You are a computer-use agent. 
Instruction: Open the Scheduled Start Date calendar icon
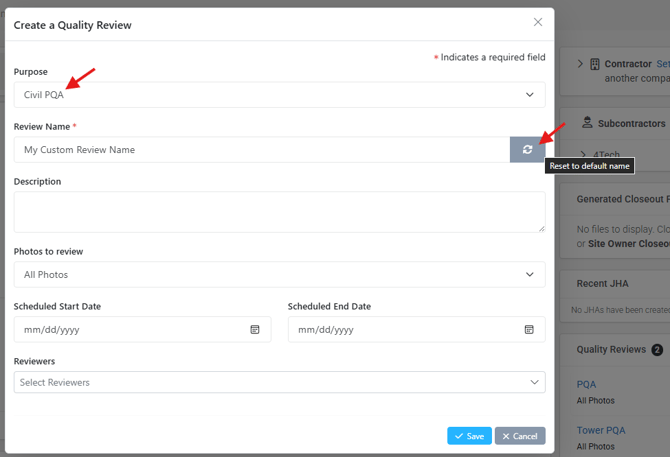[255, 329]
